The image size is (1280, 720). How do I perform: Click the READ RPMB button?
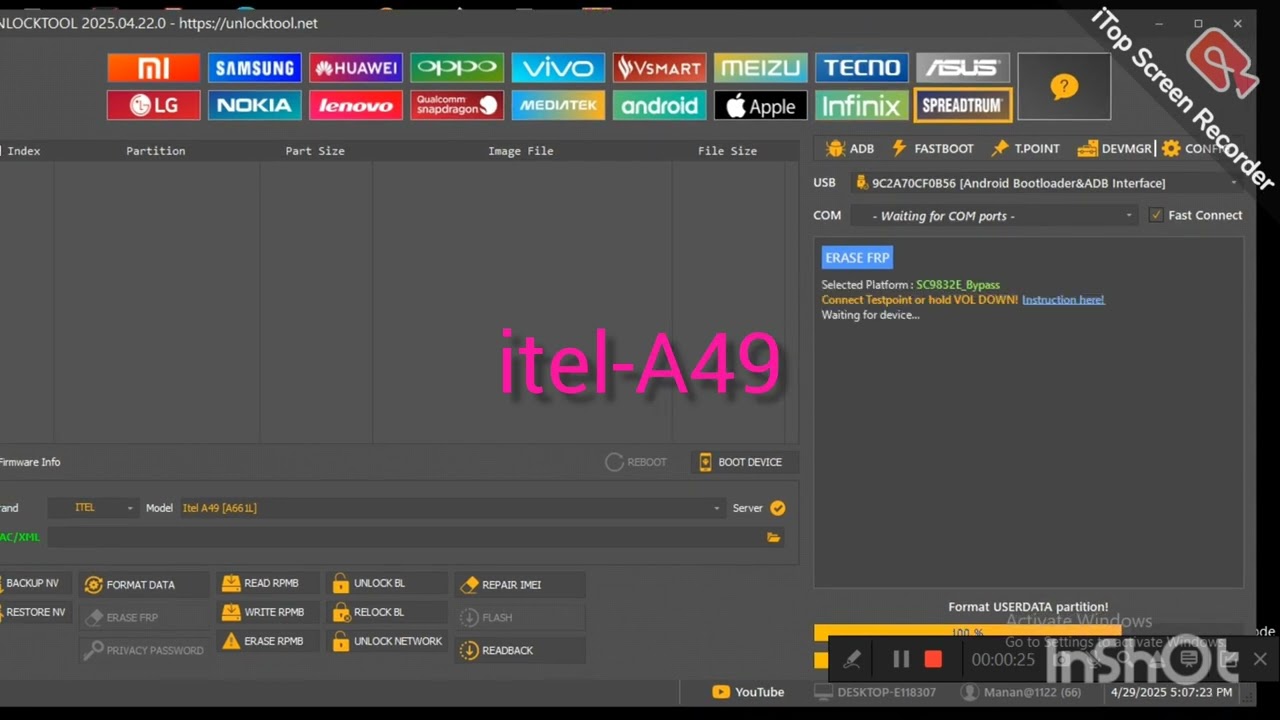(x=268, y=583)
